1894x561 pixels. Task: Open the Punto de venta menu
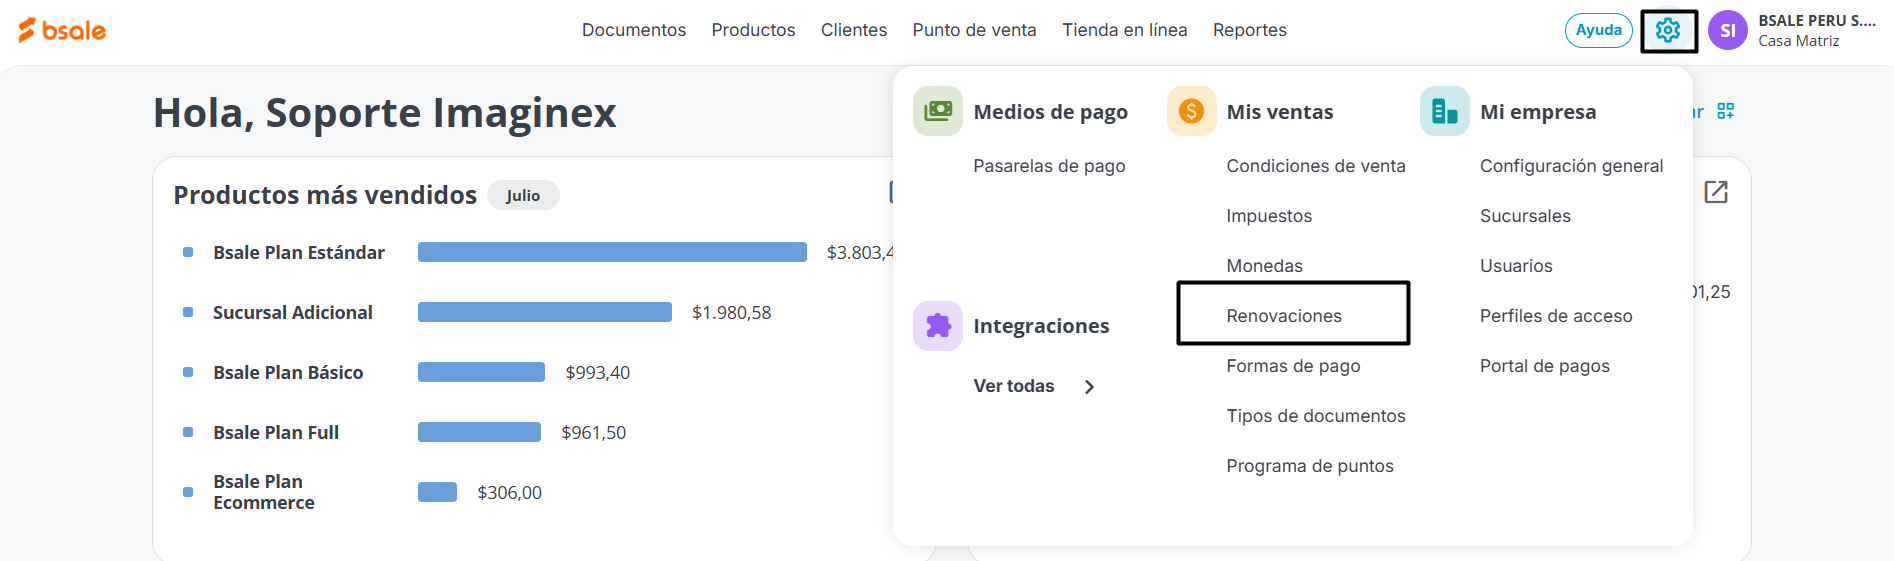click(x=974, y=30)
